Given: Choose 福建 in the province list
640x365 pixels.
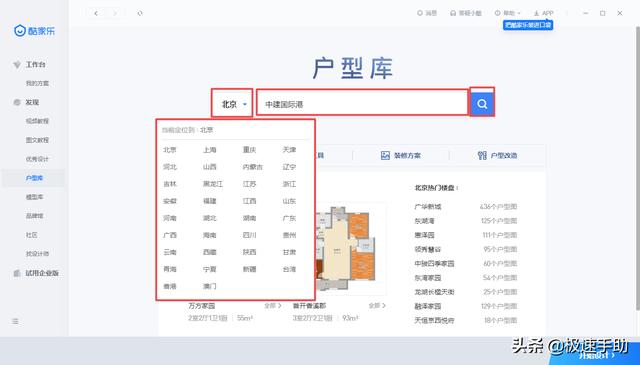Looking at the screenshot, I should click(x=210, y=201).
